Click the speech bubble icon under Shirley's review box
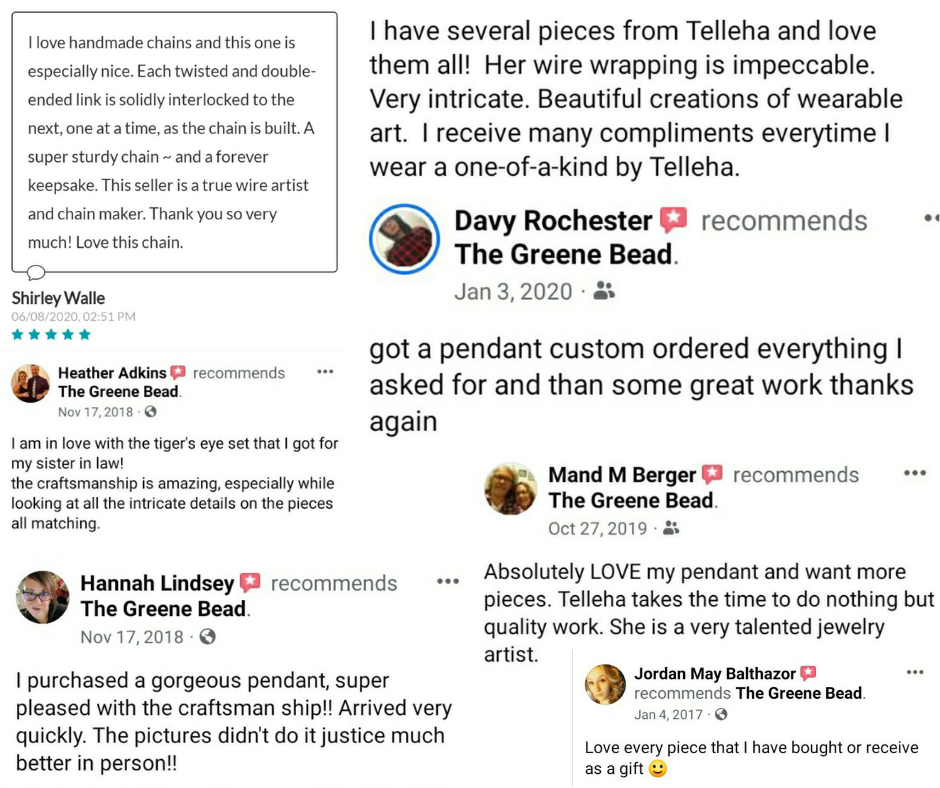The width and height of the screenshot is (940, 788). (37, 272)
